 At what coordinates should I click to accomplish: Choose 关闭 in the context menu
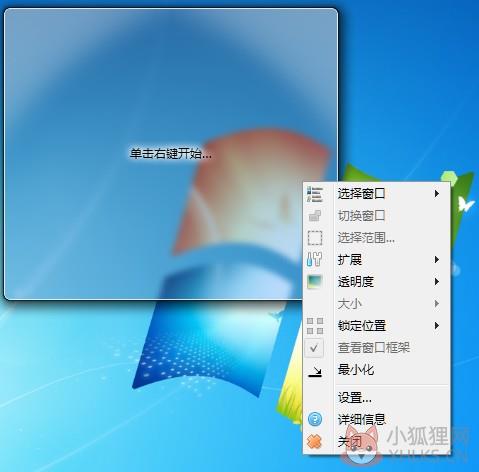376,442
